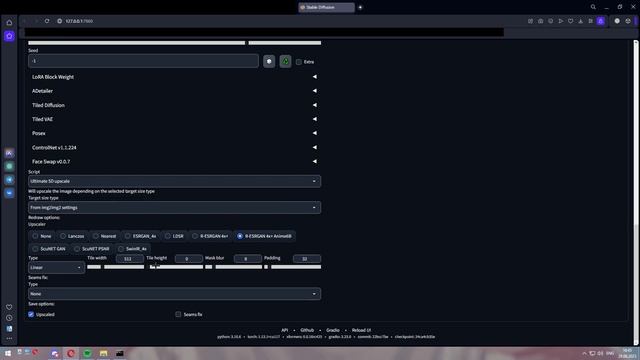Click the Mask blur number field
The height and width of the screenshot is (360, 640).
248,259
